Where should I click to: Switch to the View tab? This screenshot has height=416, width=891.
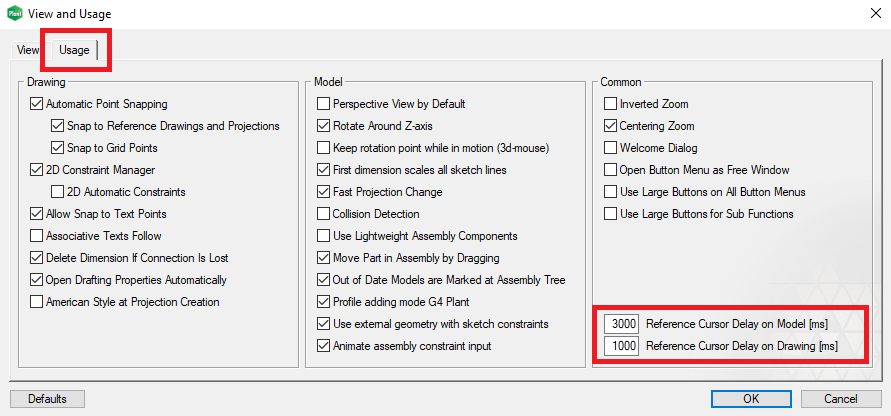click(28, 49)
